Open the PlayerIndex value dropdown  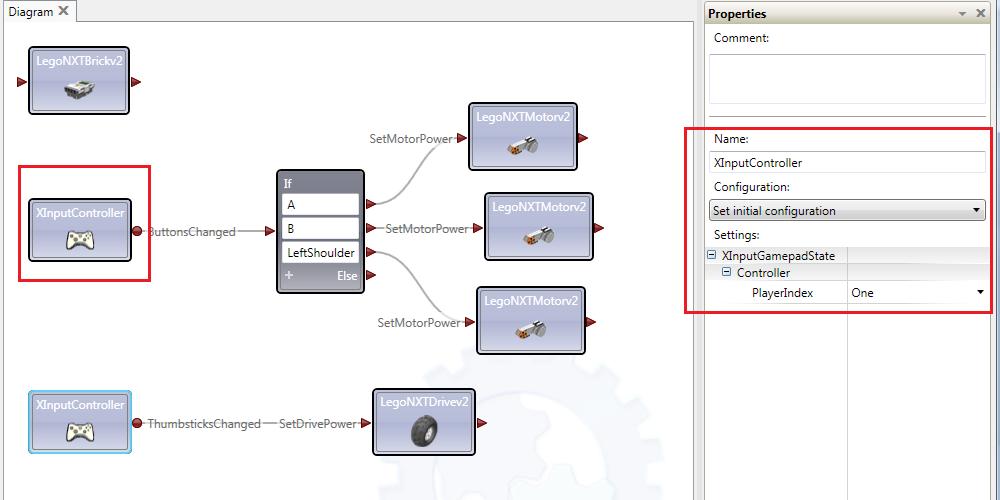coord(980,293)
